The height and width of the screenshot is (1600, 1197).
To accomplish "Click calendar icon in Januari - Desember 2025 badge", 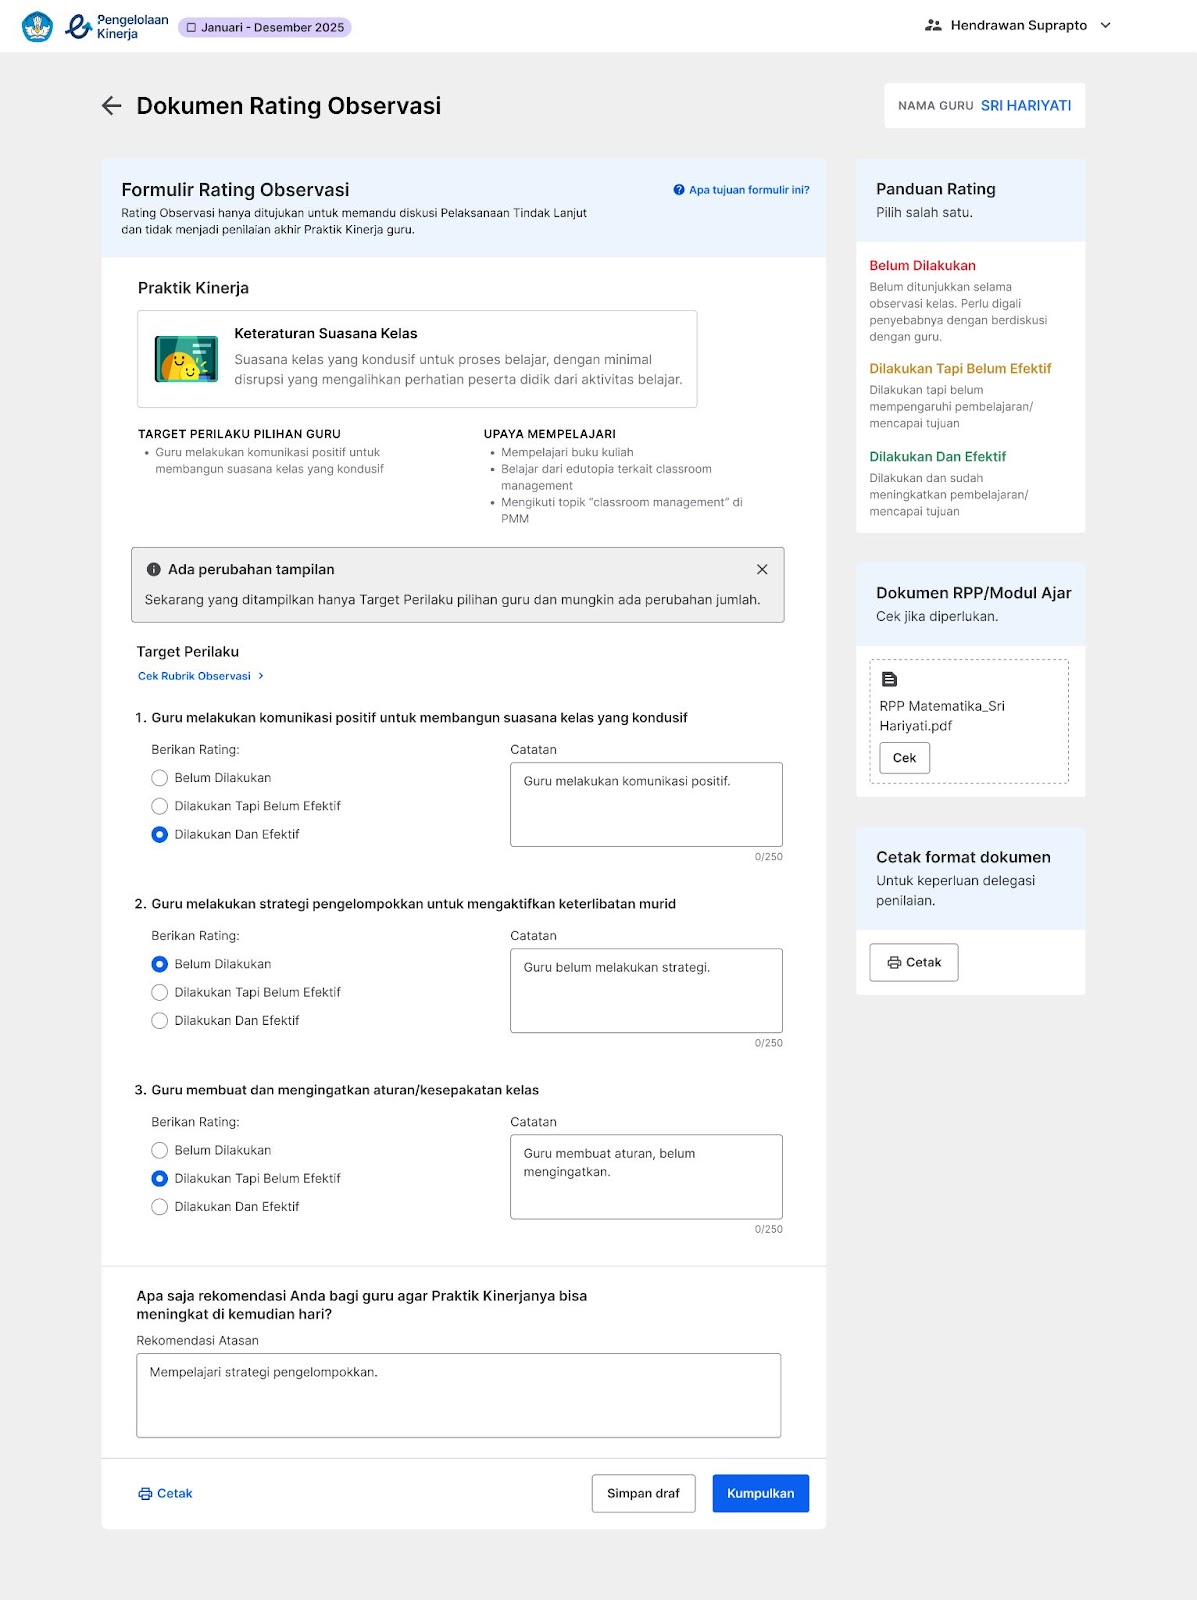I will point(191,28).
